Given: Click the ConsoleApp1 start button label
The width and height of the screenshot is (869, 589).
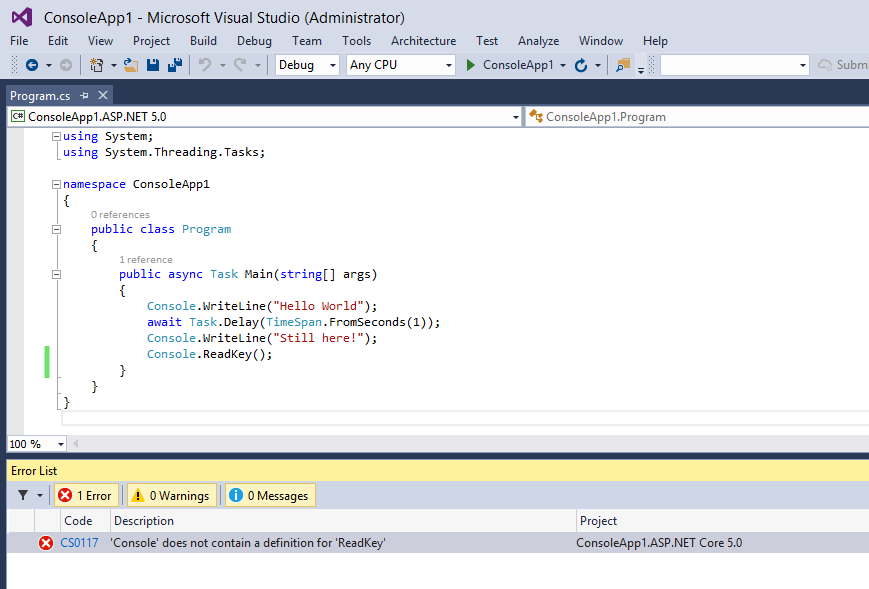Looking at the screenshot, I should (x=518, y=65).
